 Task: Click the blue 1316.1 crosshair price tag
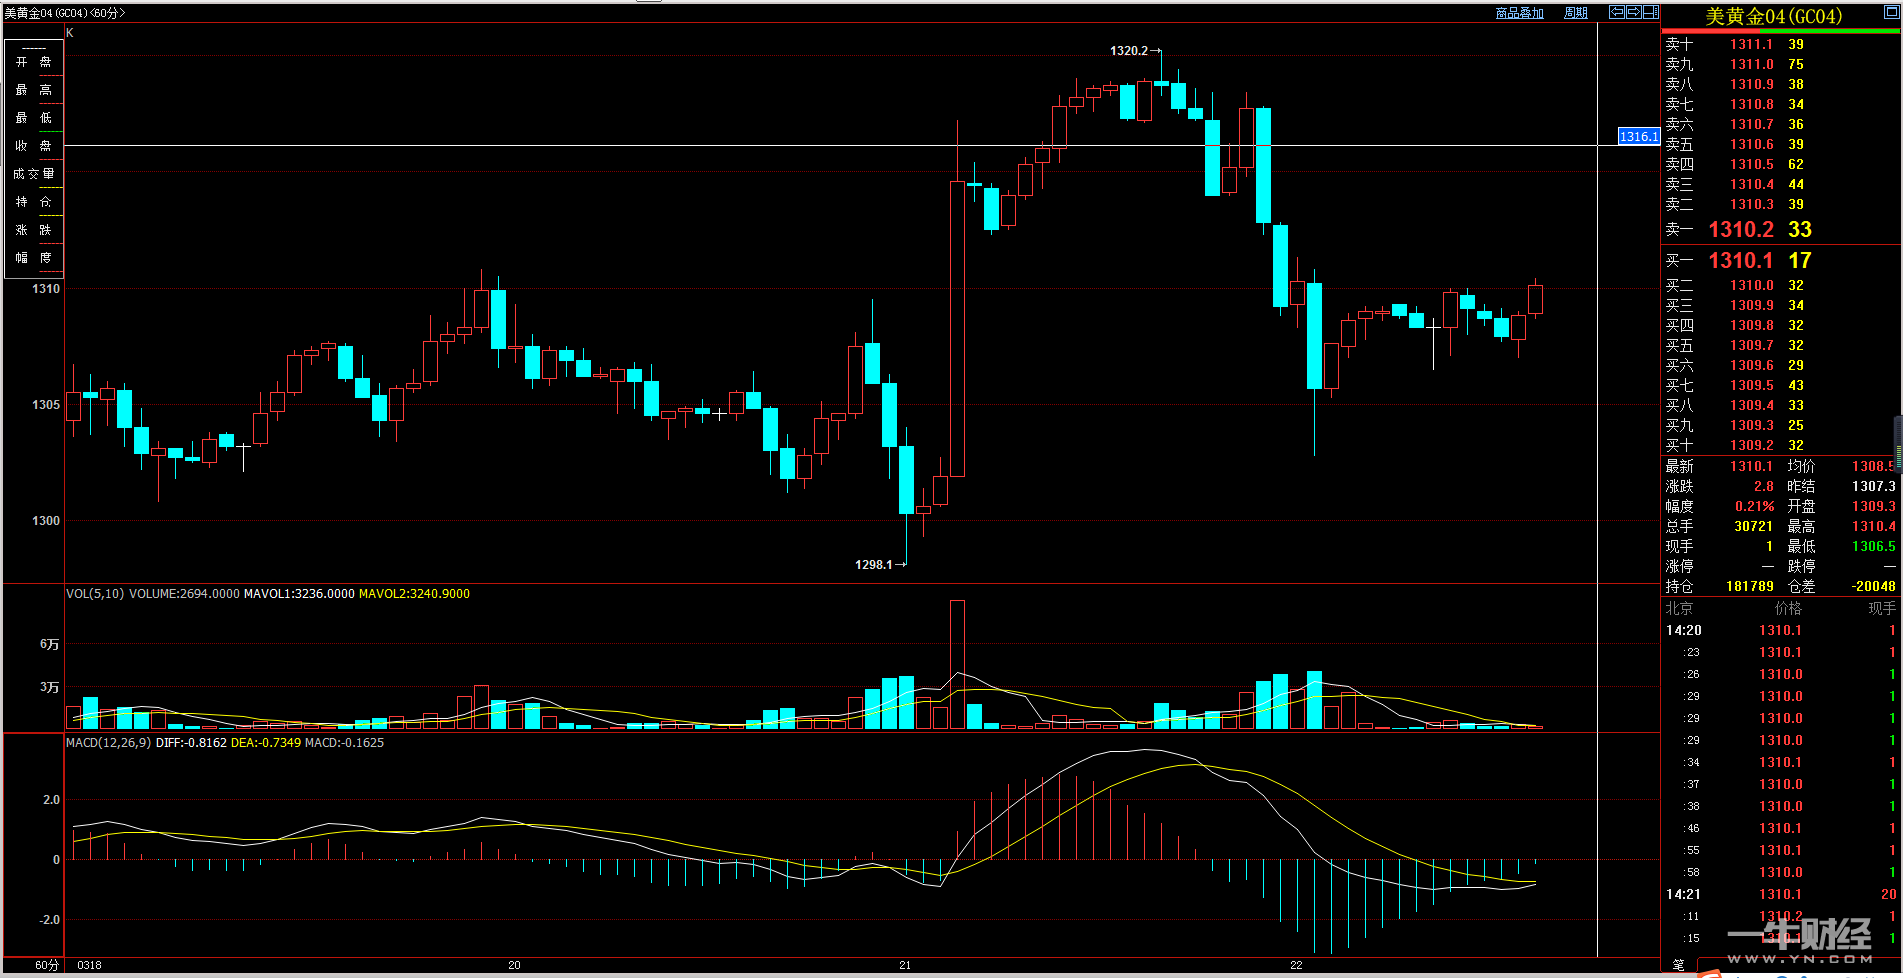tap(1639, 137)
